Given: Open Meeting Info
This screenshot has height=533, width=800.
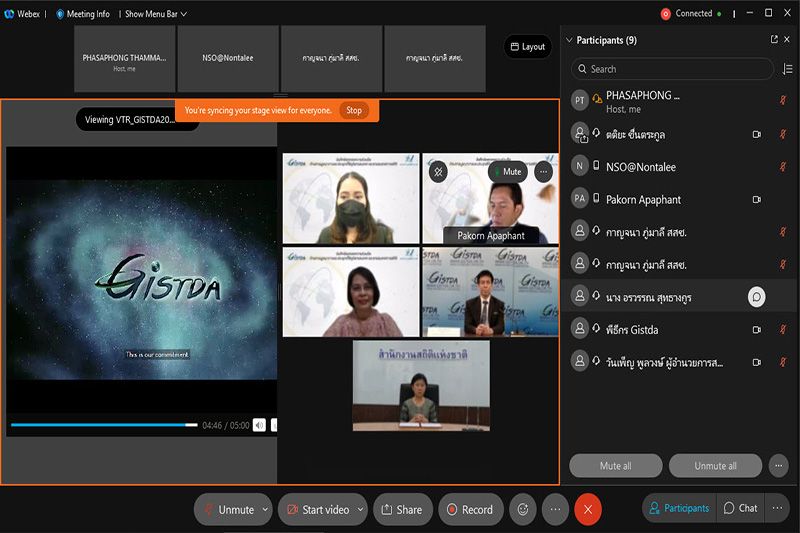Looking at the screenshot, I should 83,14.
